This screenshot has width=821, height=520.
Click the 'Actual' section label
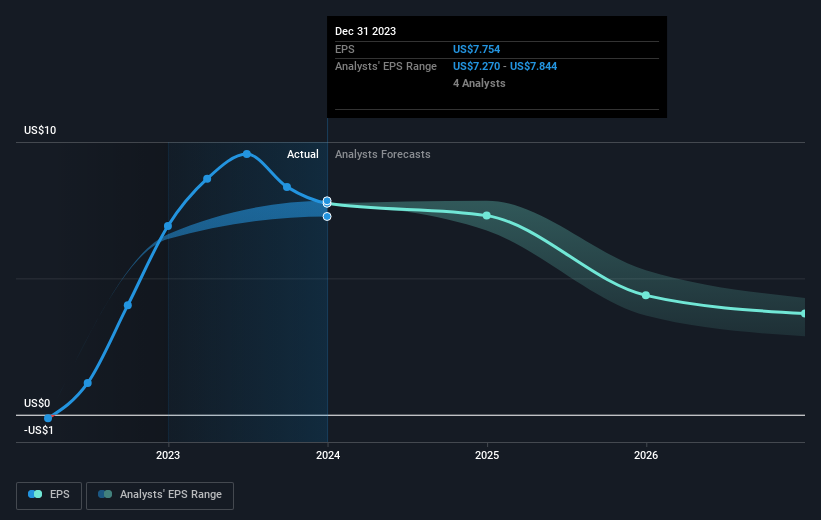click(x=303, y=154)
